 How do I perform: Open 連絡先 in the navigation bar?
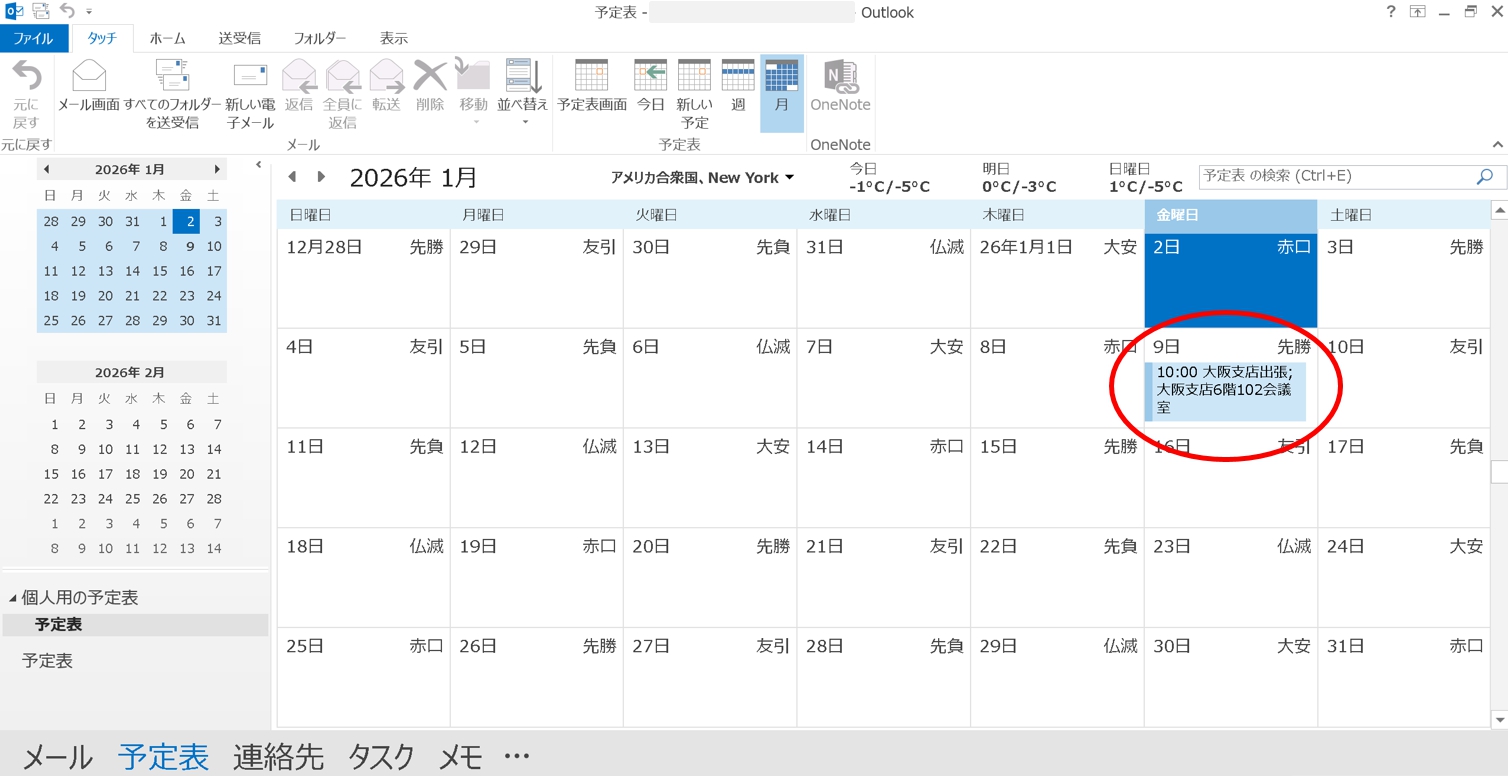tap(278, 757)
